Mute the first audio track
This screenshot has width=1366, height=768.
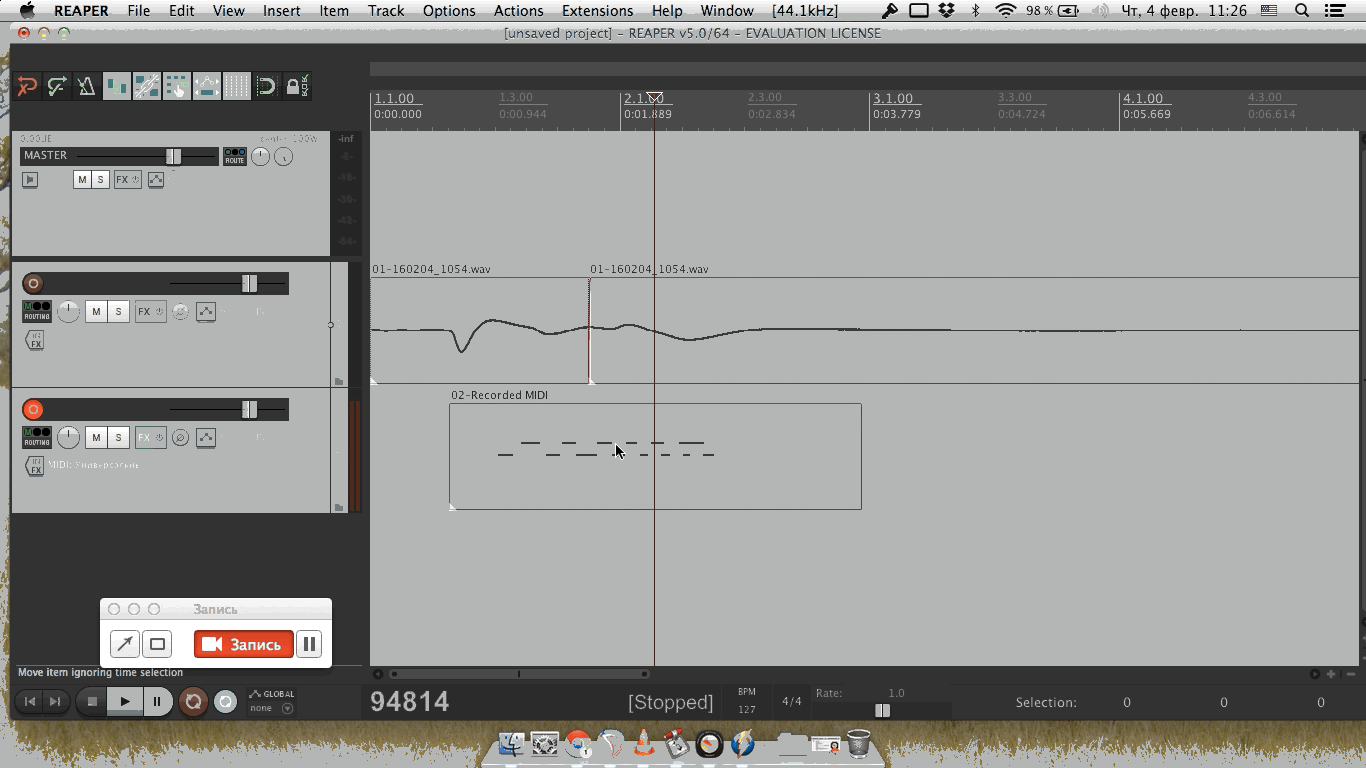pos(96,311)
